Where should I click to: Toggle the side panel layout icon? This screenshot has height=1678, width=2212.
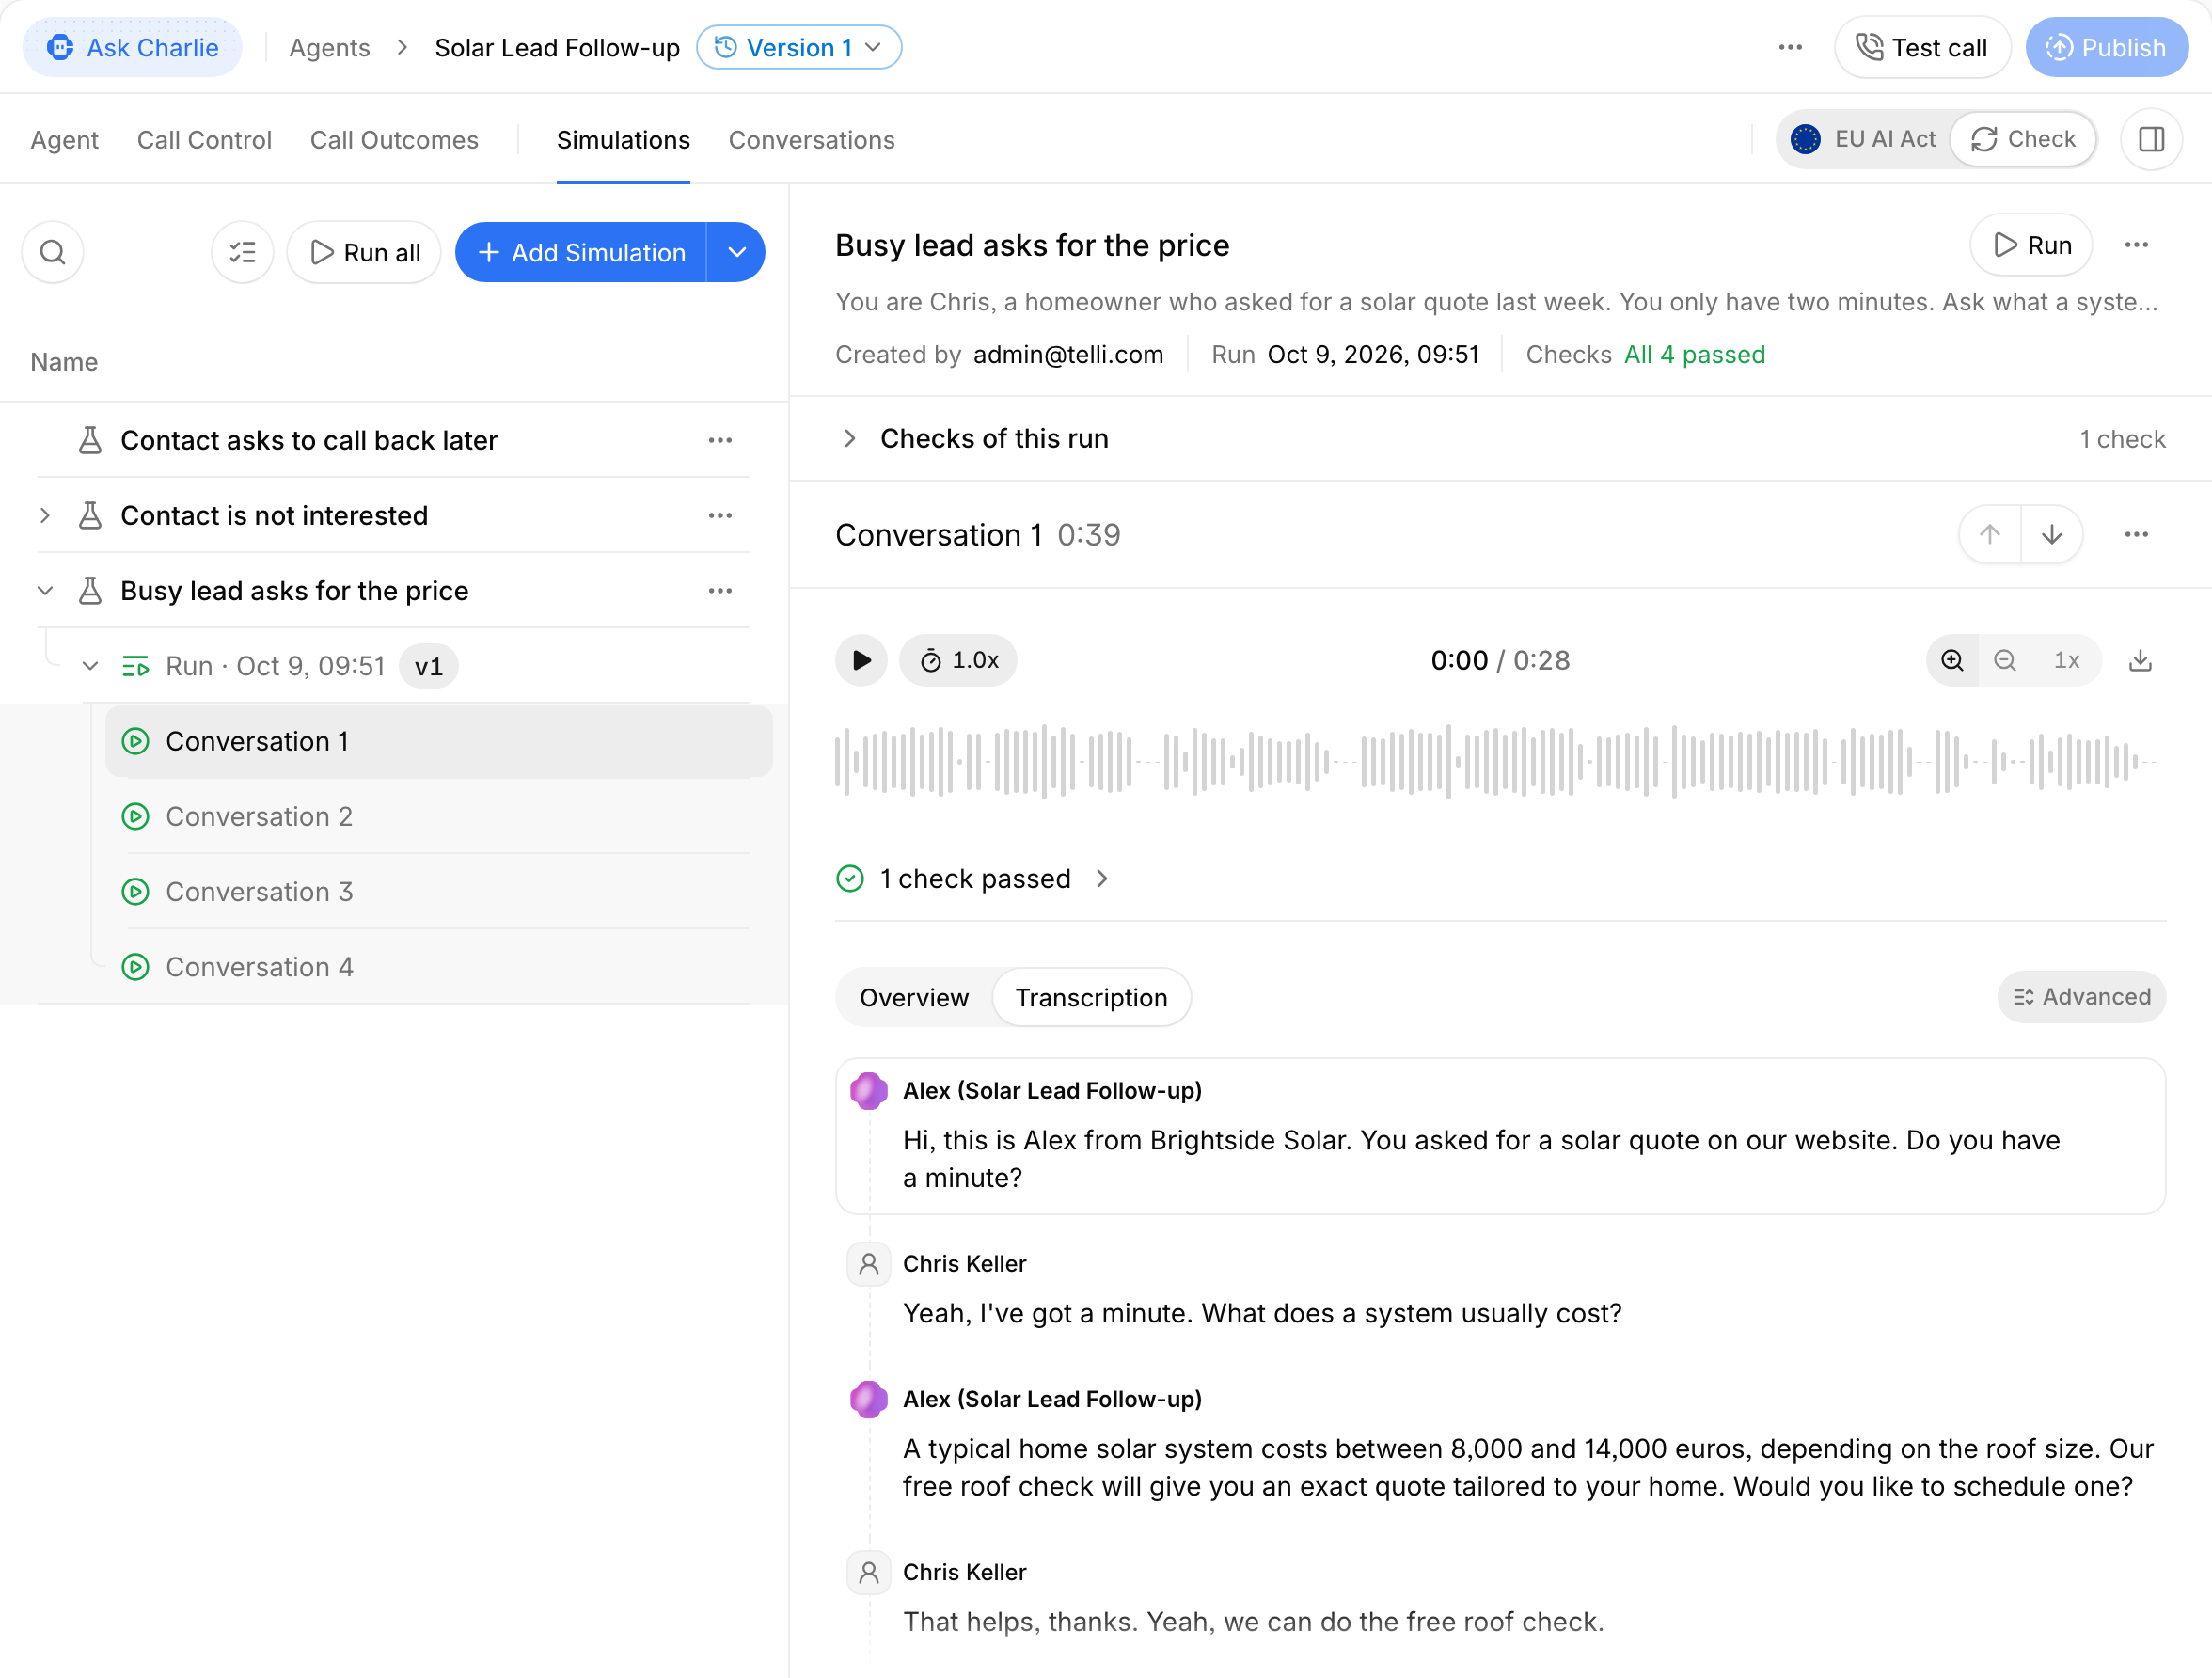point(2152,139)
